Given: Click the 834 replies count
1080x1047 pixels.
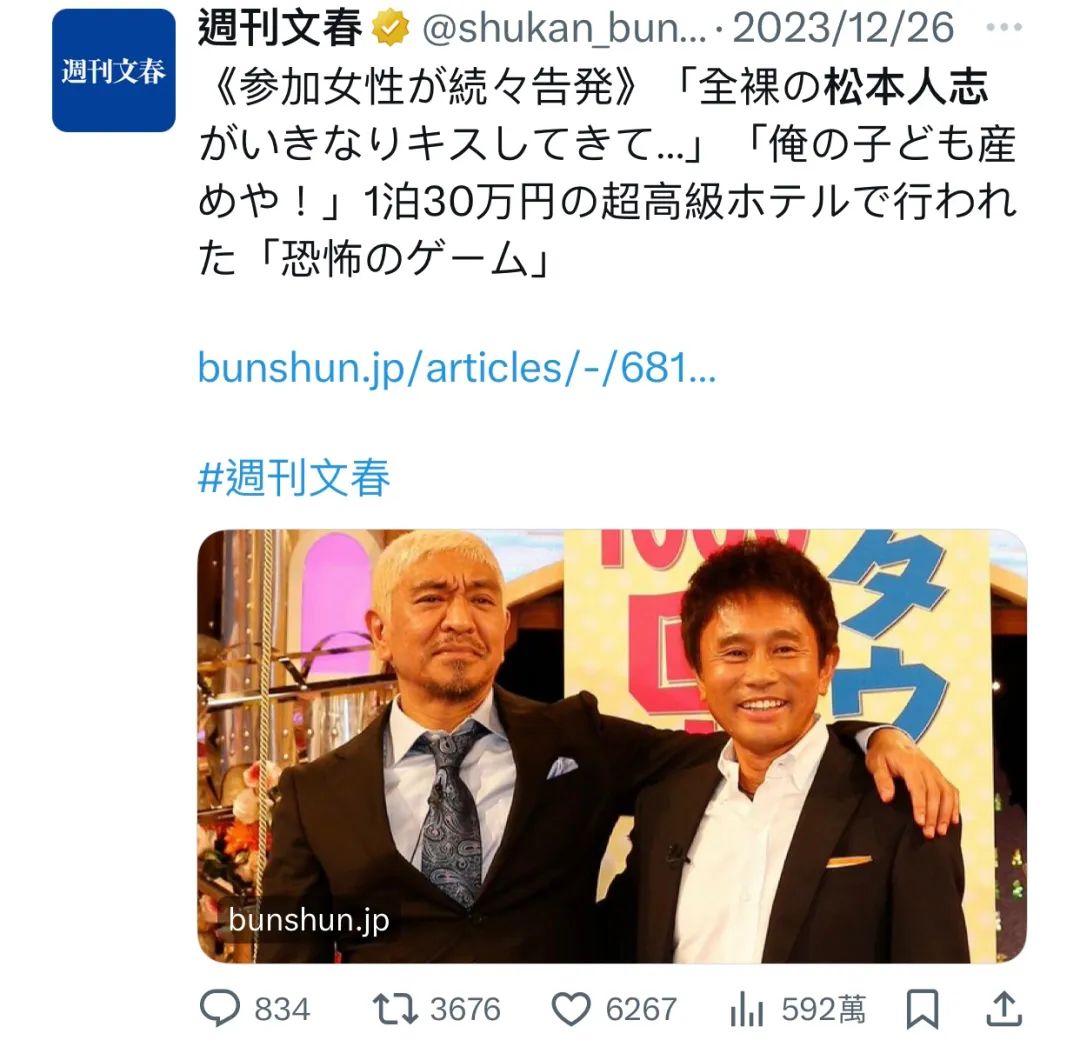Looking at the screenshot, I should pos(282,1010).
